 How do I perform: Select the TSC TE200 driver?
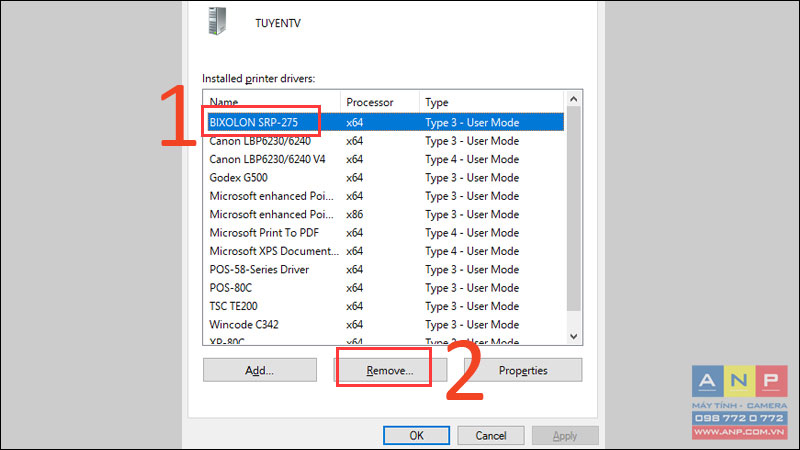233,306
